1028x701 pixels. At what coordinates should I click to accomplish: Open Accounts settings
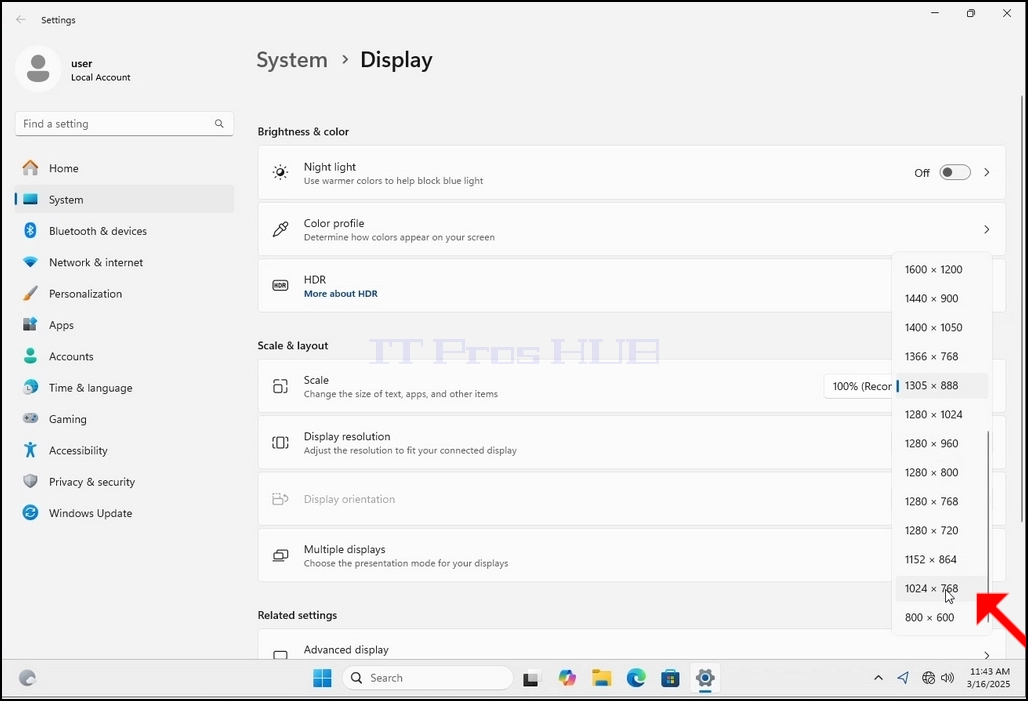pyautogui.click(x=124, y=357)
